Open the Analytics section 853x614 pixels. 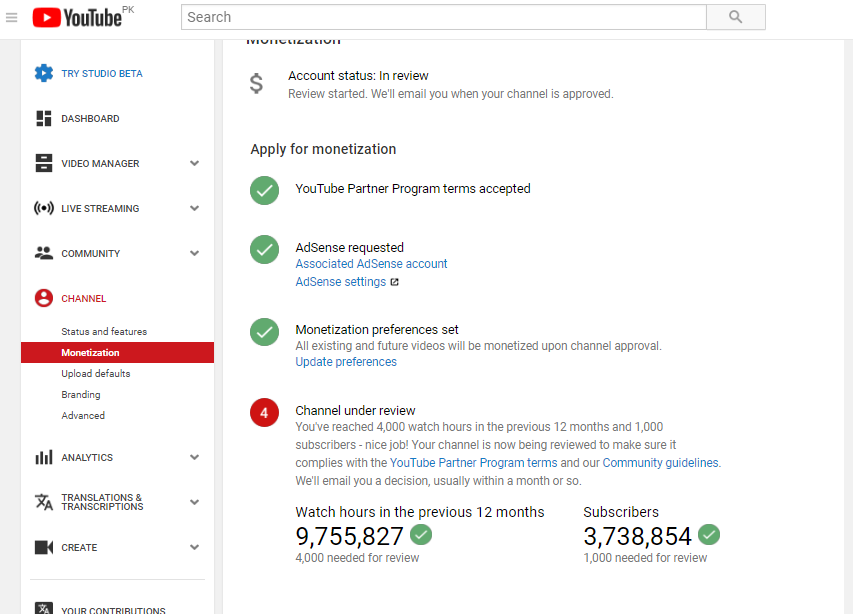pyautogui.click(x=87, y=458)
